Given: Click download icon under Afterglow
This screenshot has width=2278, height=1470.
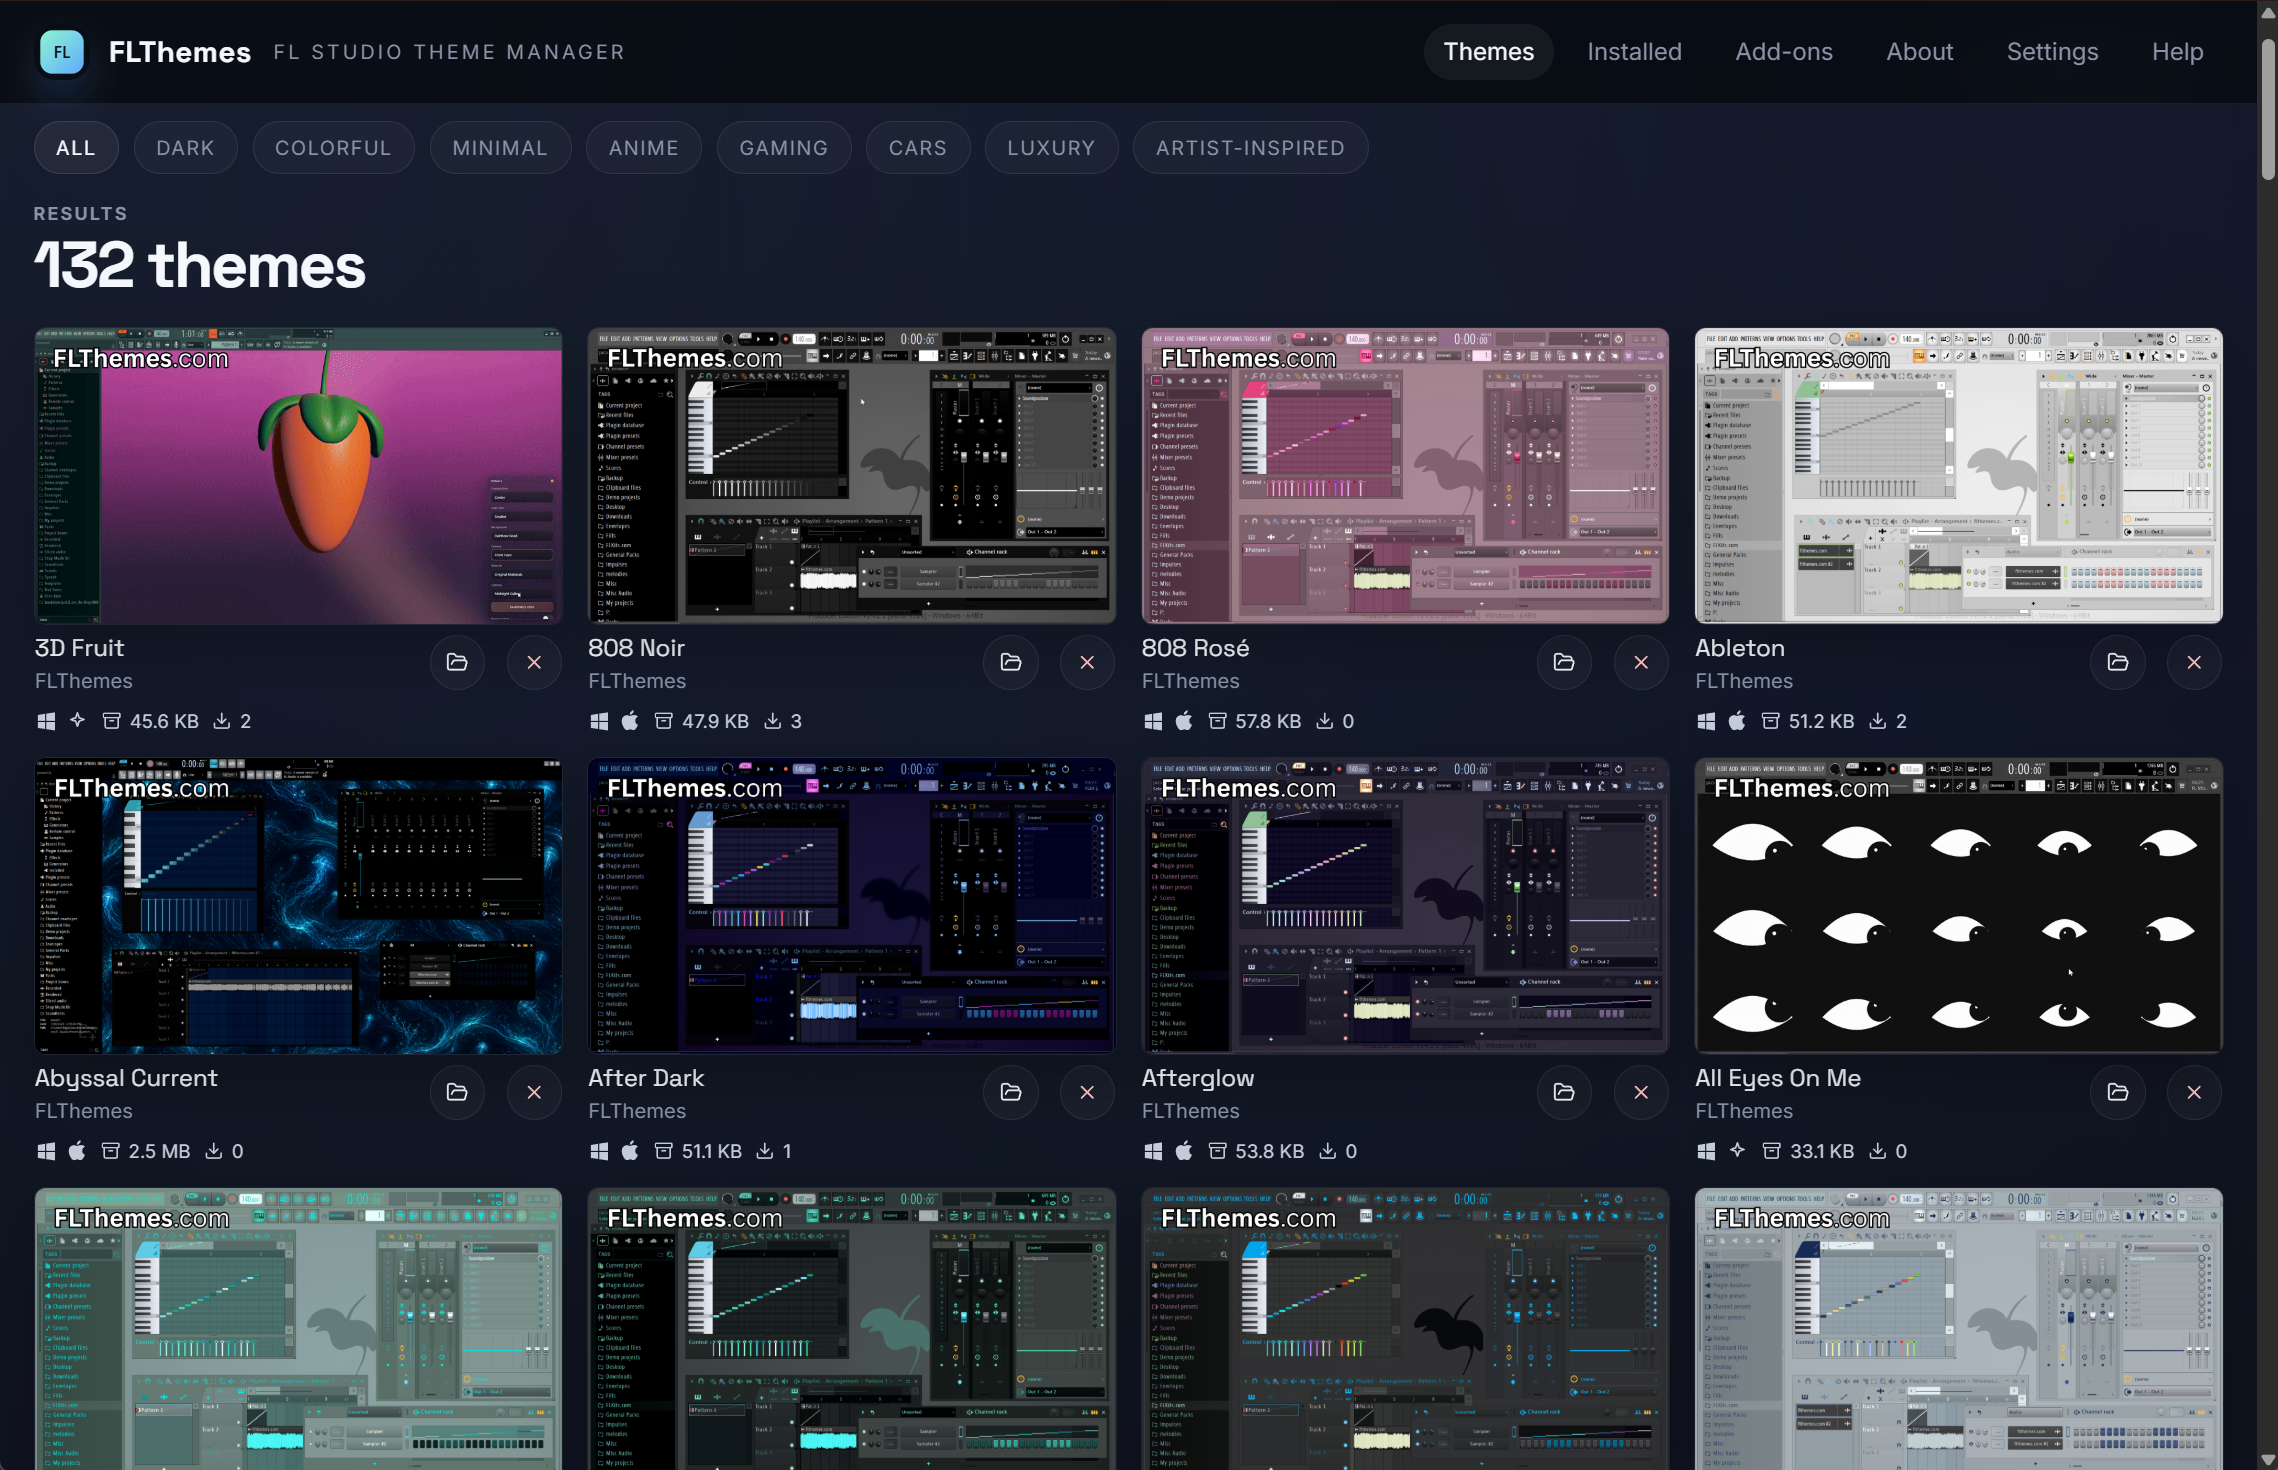Looking at the screenshot, I should coord(1328,1151).
